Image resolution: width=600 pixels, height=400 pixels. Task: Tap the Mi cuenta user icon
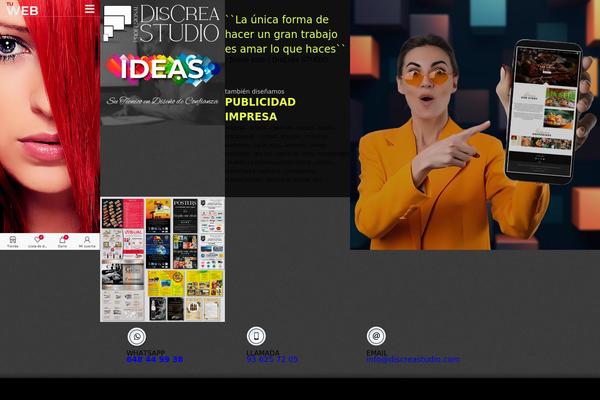coord(87,242)
